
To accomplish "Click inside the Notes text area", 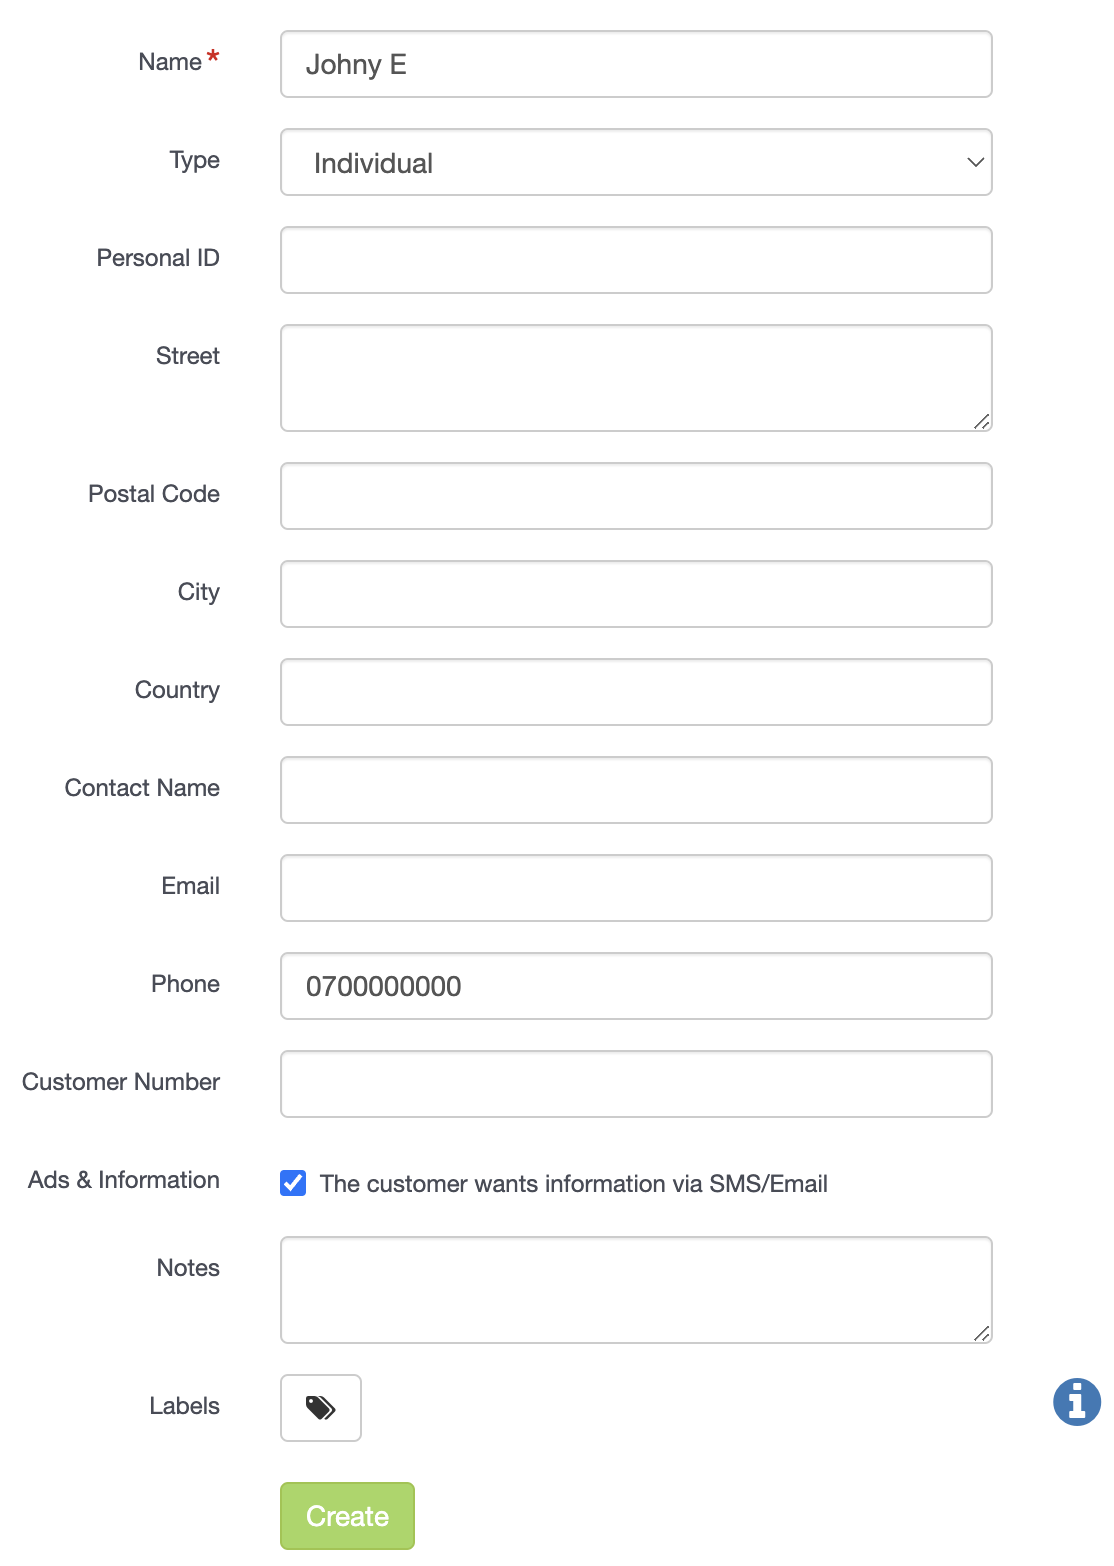I will [x=636, y=1290].
